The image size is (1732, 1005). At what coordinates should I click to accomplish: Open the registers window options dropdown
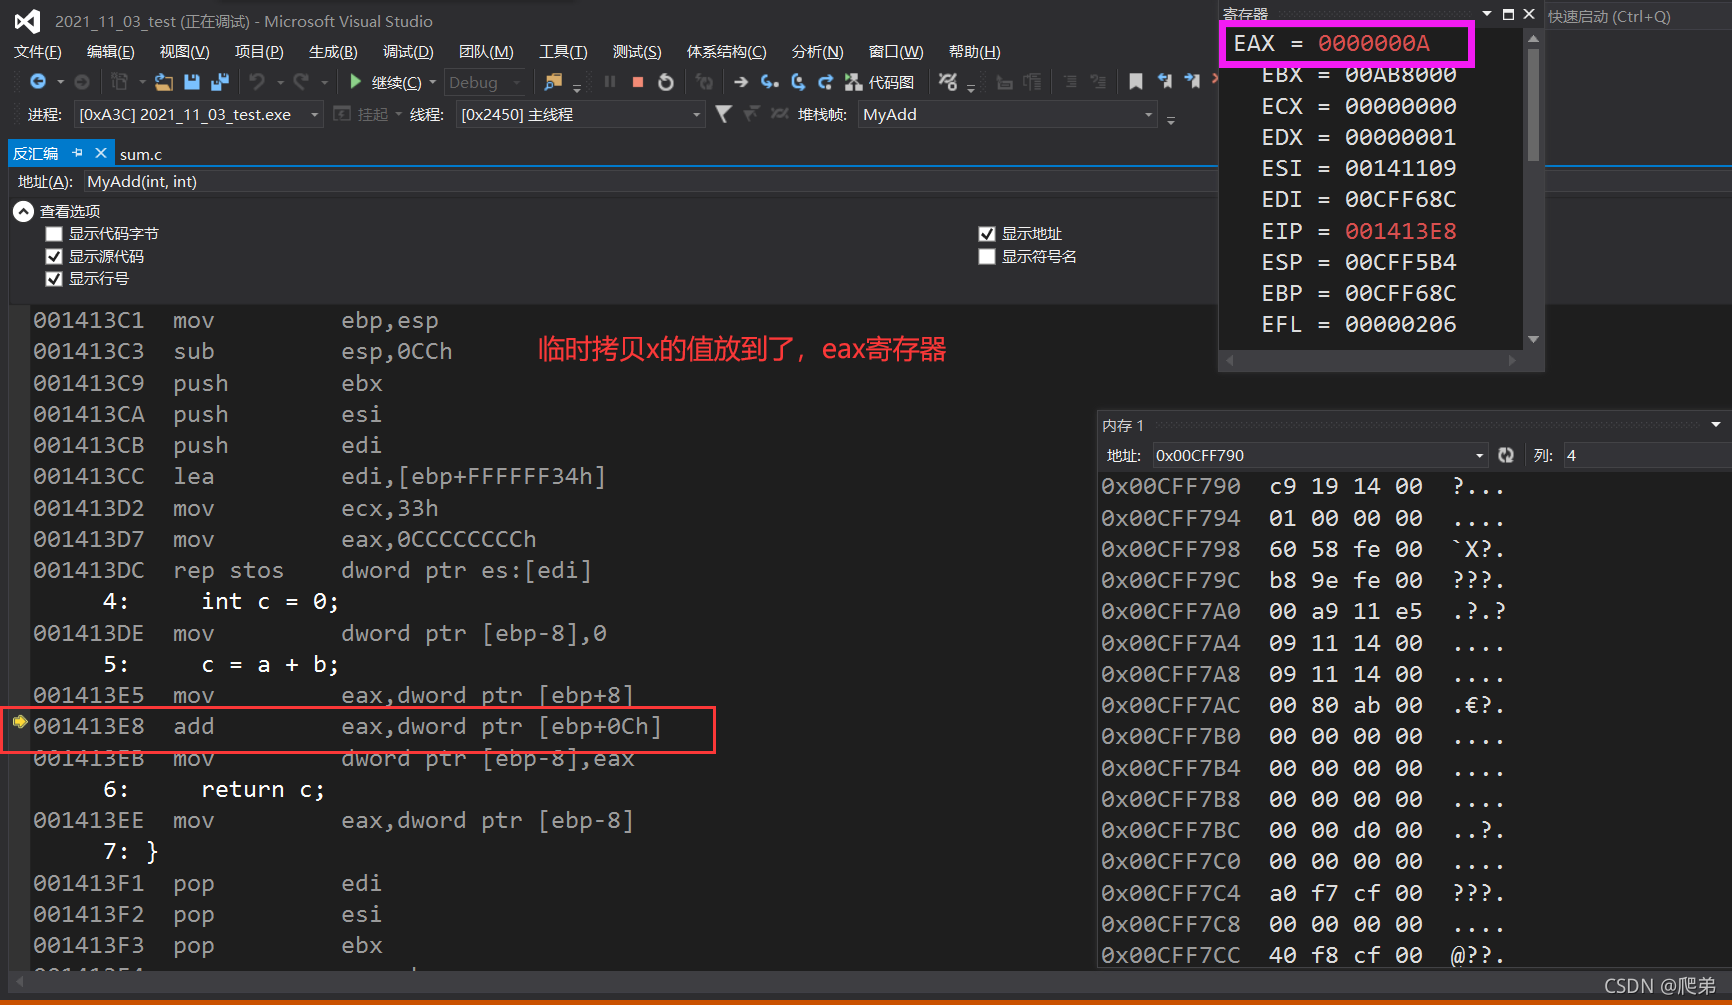point(1487,14)
